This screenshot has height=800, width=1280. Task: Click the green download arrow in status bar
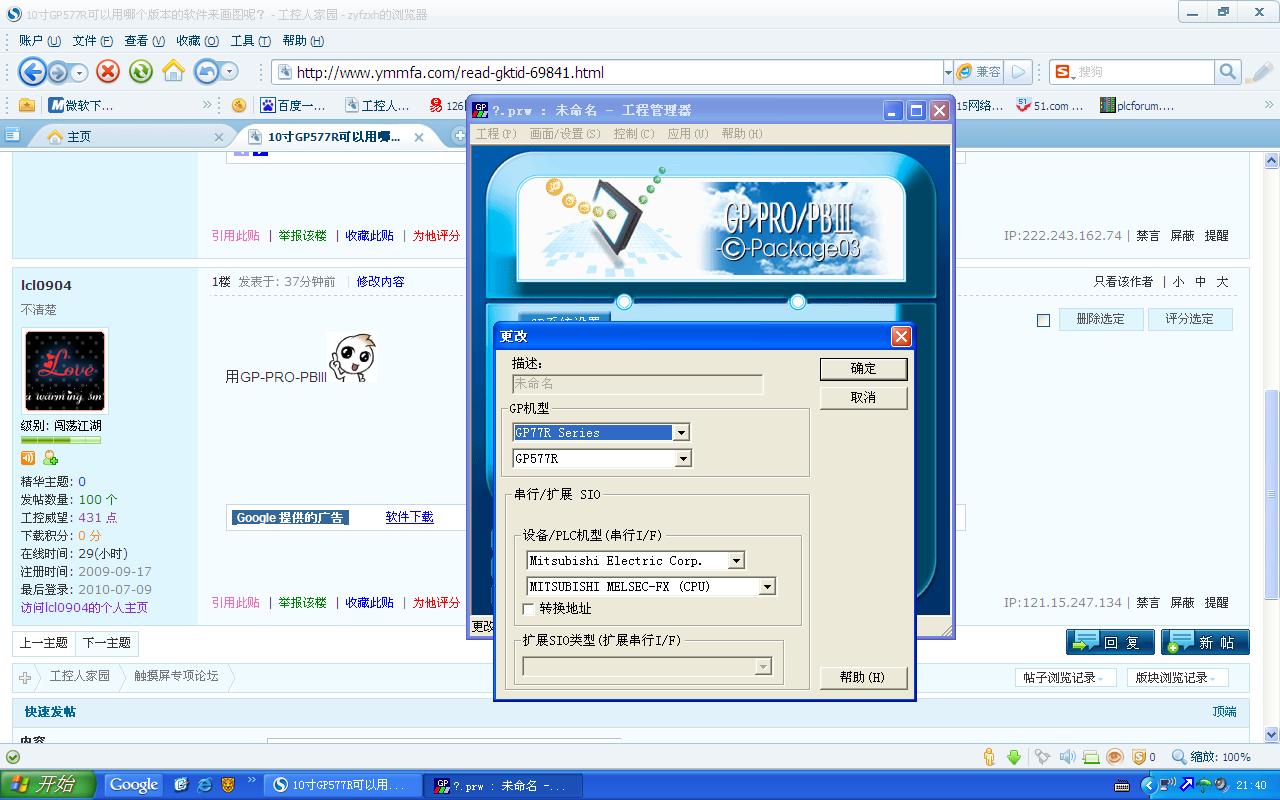pos(1014,757)
